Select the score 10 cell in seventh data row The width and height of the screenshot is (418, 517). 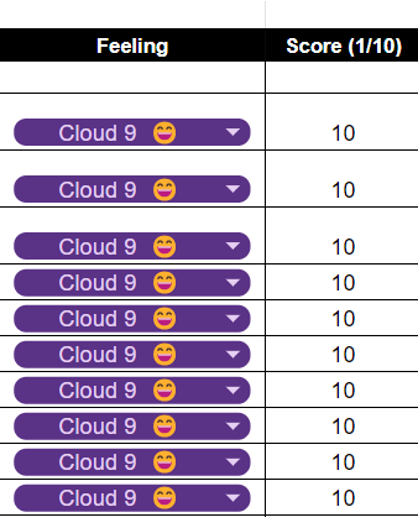click(x=342, y=390)
